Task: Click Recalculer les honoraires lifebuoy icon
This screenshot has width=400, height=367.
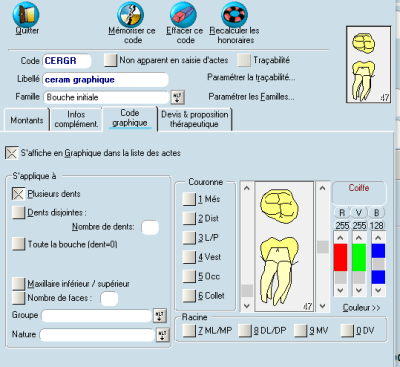Action: (234, 14)
